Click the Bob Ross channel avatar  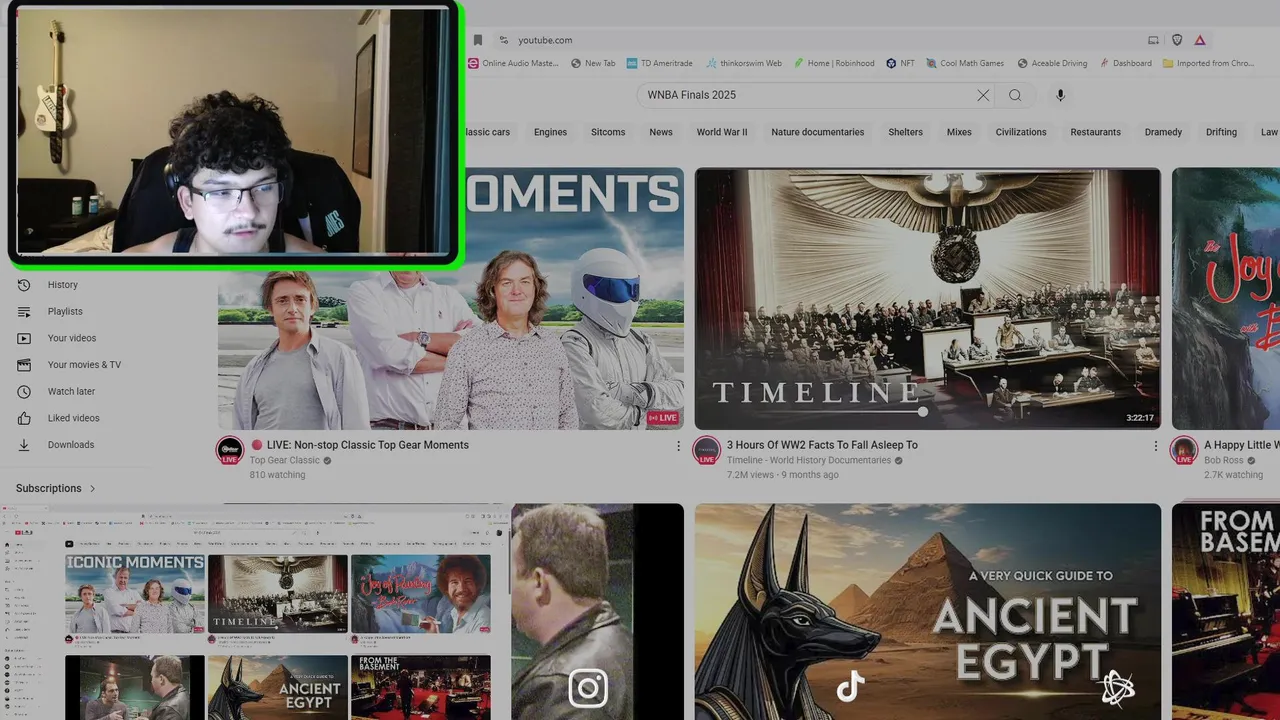coord(1184,450)
